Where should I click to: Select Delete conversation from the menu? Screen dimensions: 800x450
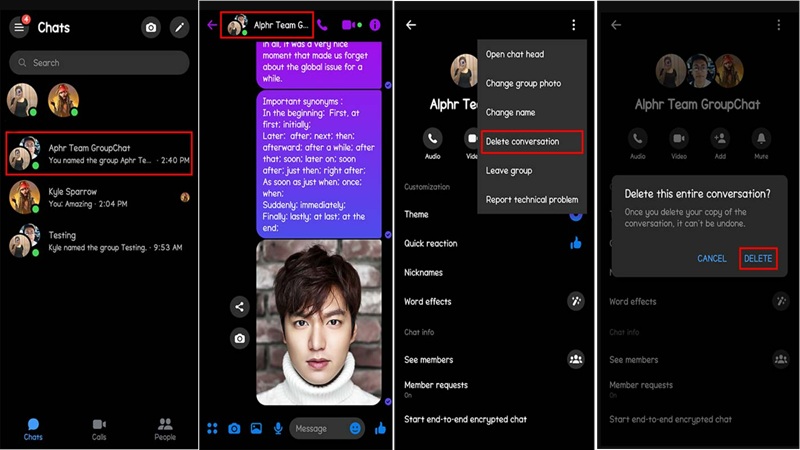pos(532,141)
